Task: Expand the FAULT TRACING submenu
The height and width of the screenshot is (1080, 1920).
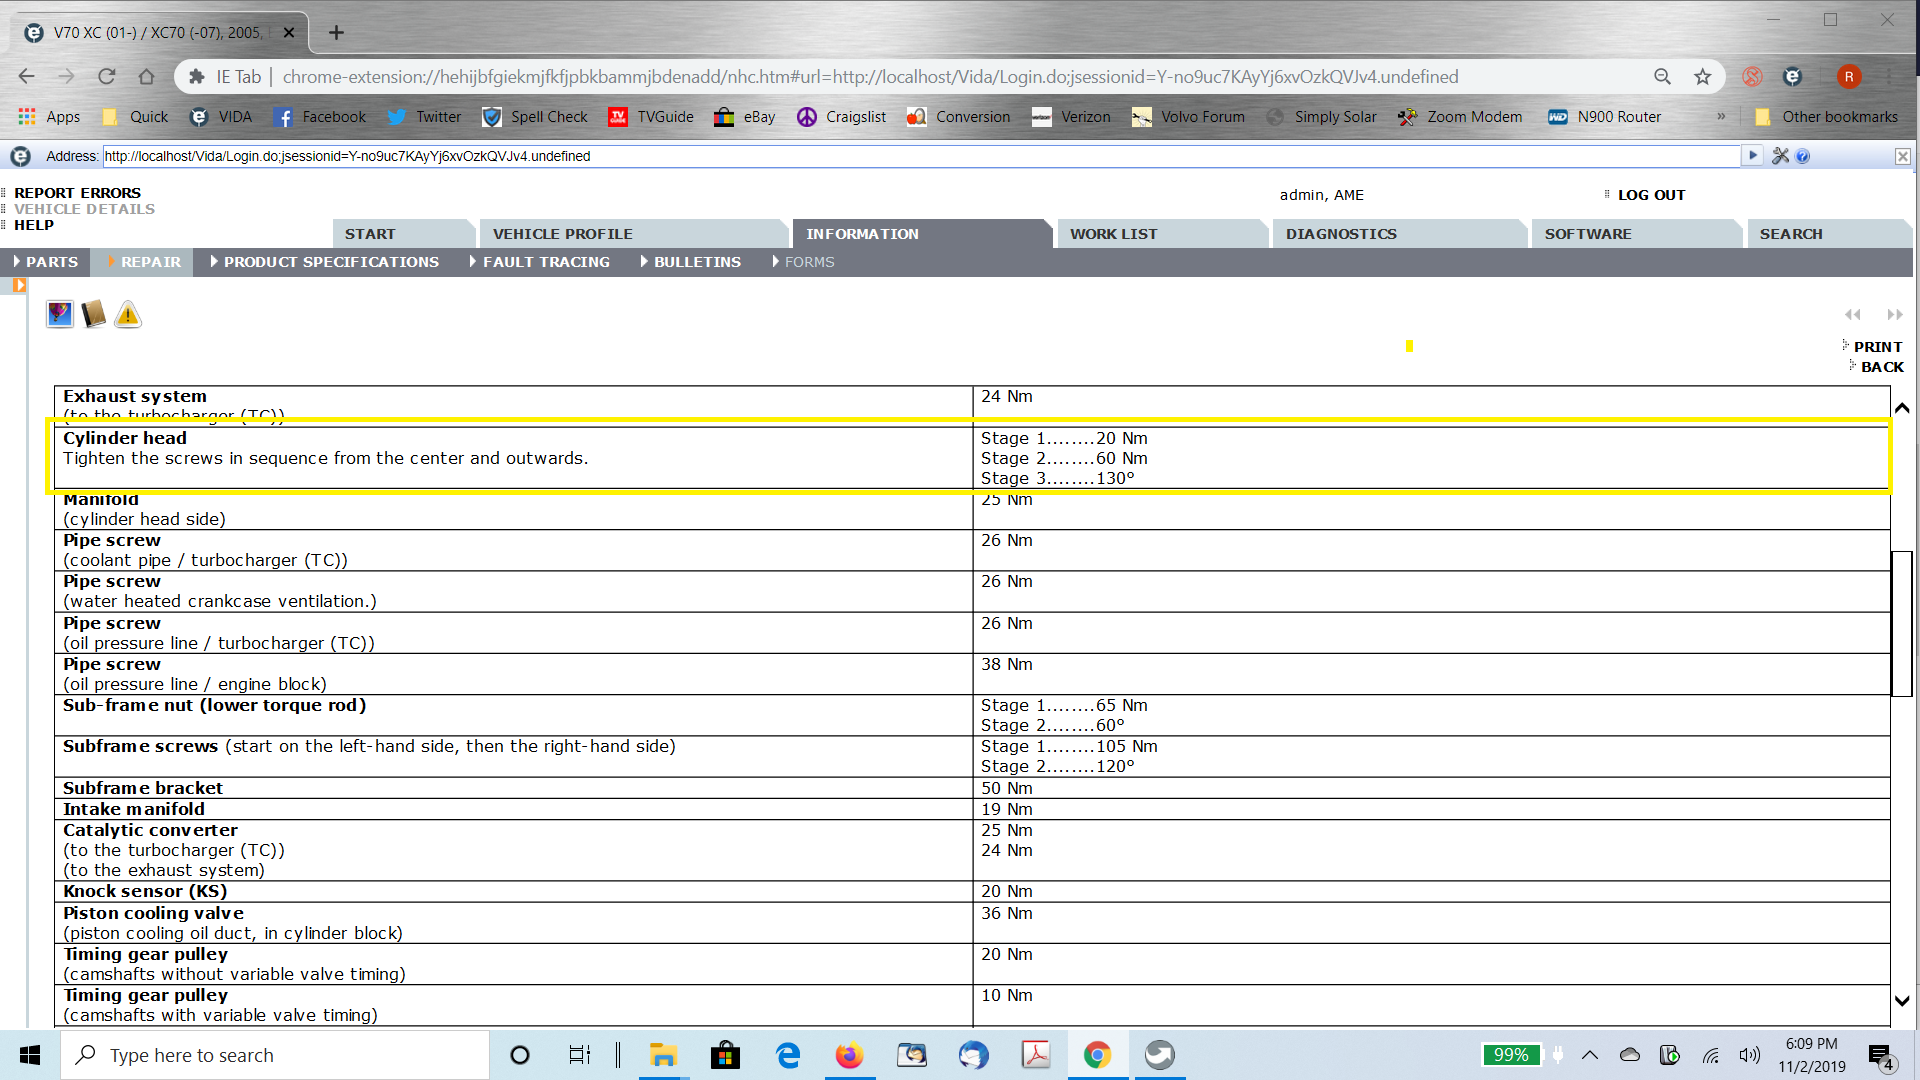Action: pos(545,262)
